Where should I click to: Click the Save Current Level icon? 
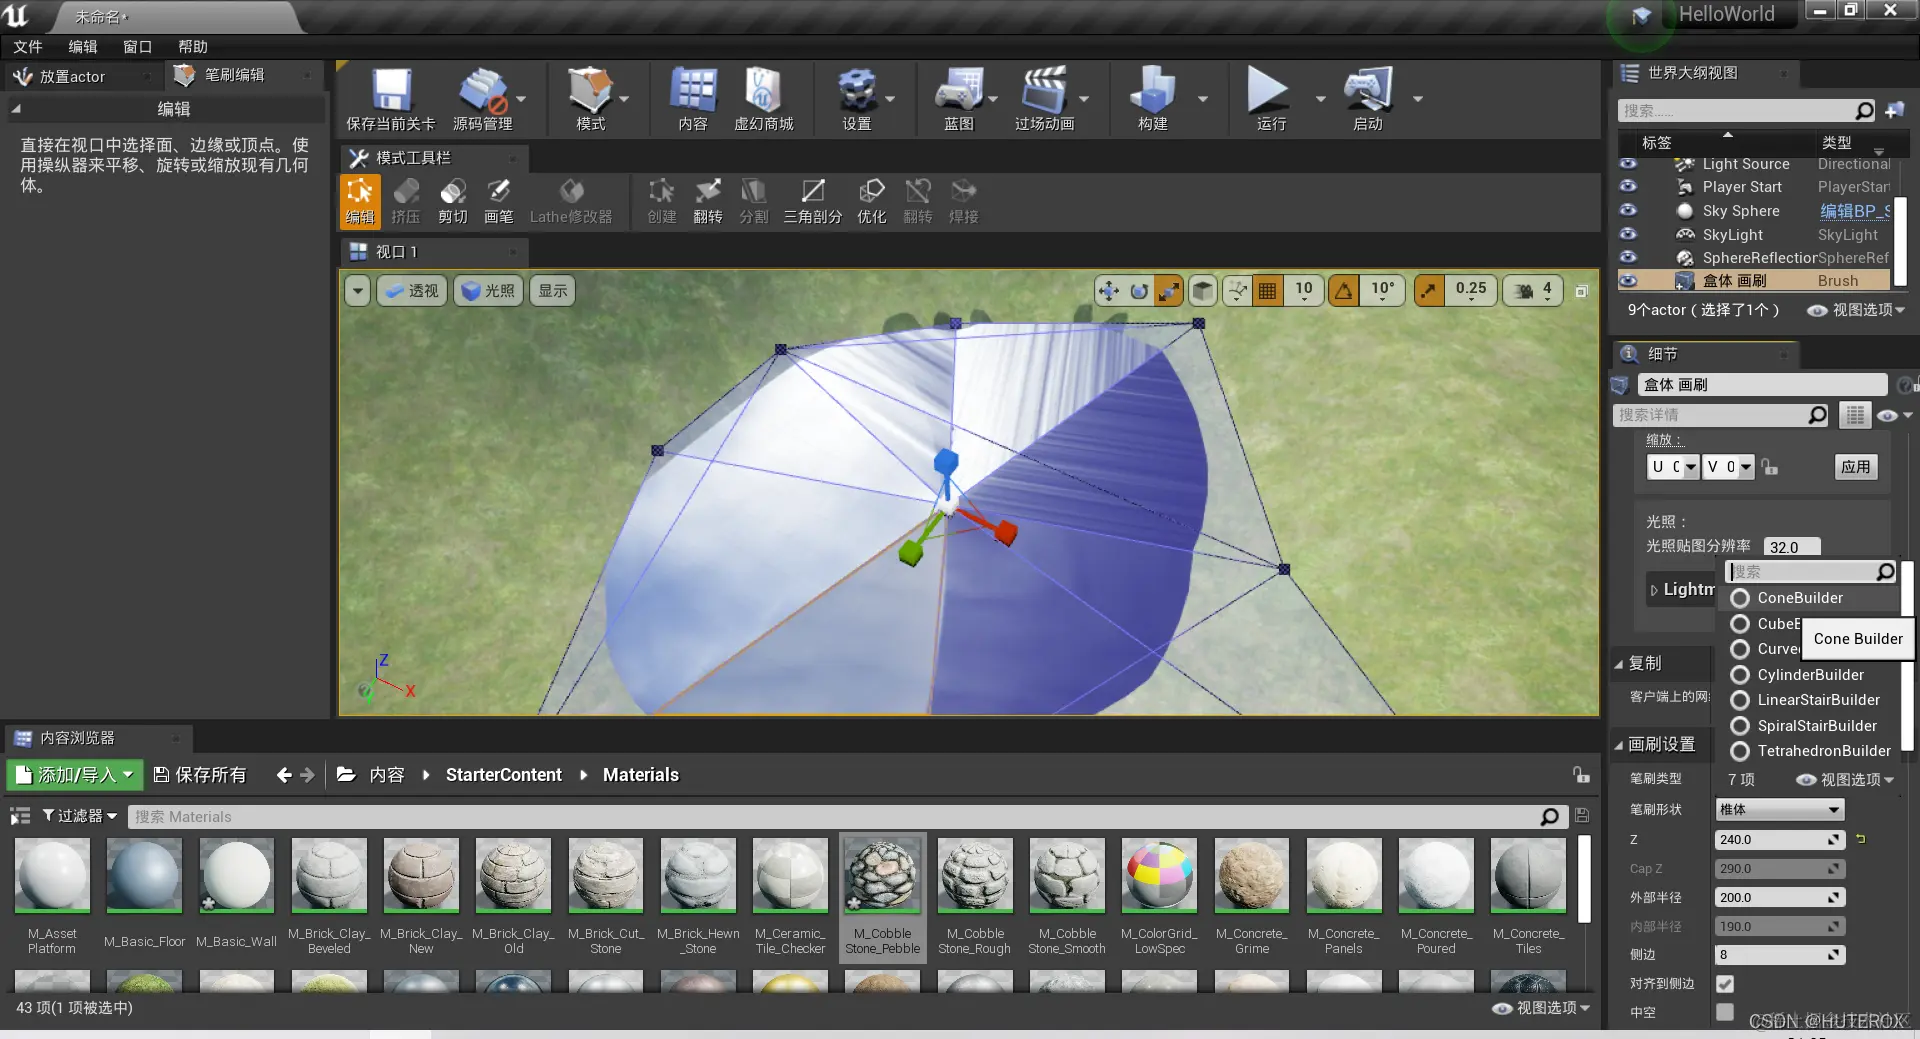(x=391, y=99)
